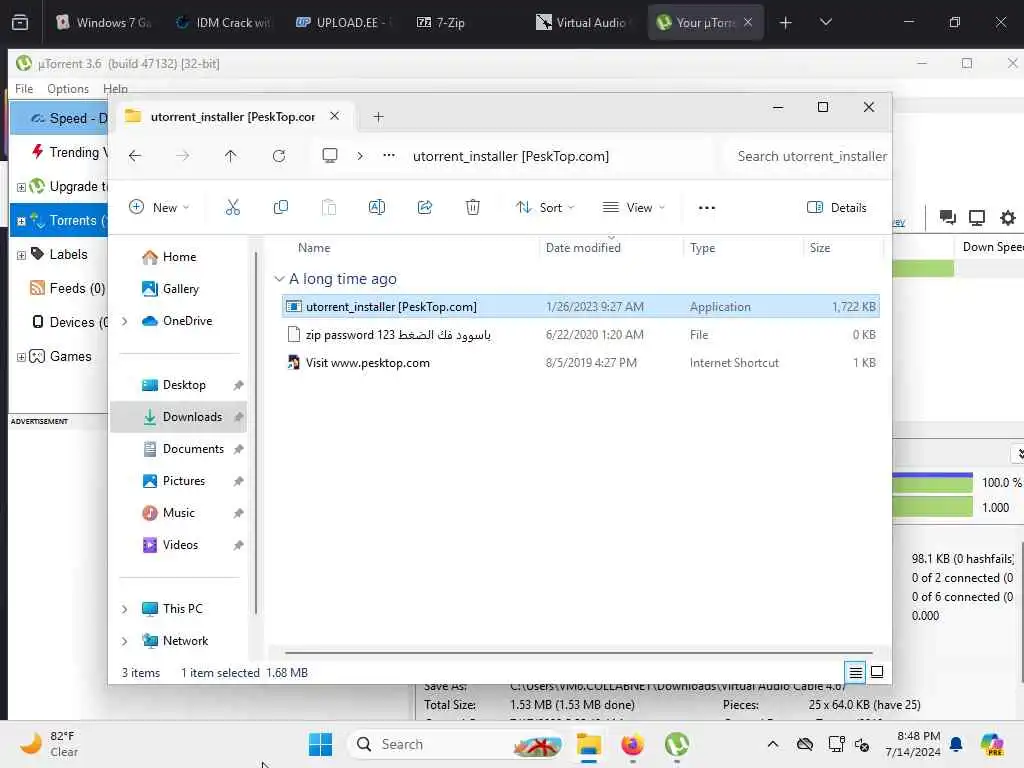Click the uTorrent chat bubbles icon

click(x=948, y=217)
